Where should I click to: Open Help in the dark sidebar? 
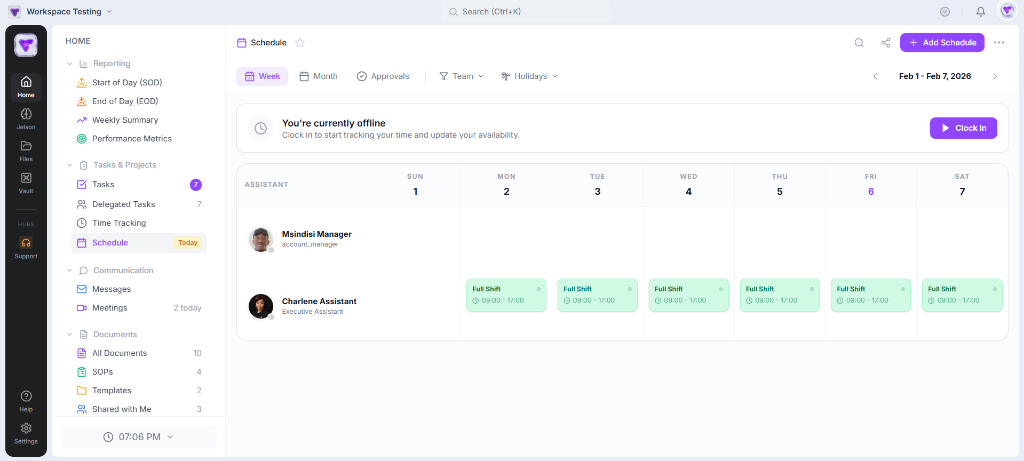pyautogui.click(x=26, y=401)
